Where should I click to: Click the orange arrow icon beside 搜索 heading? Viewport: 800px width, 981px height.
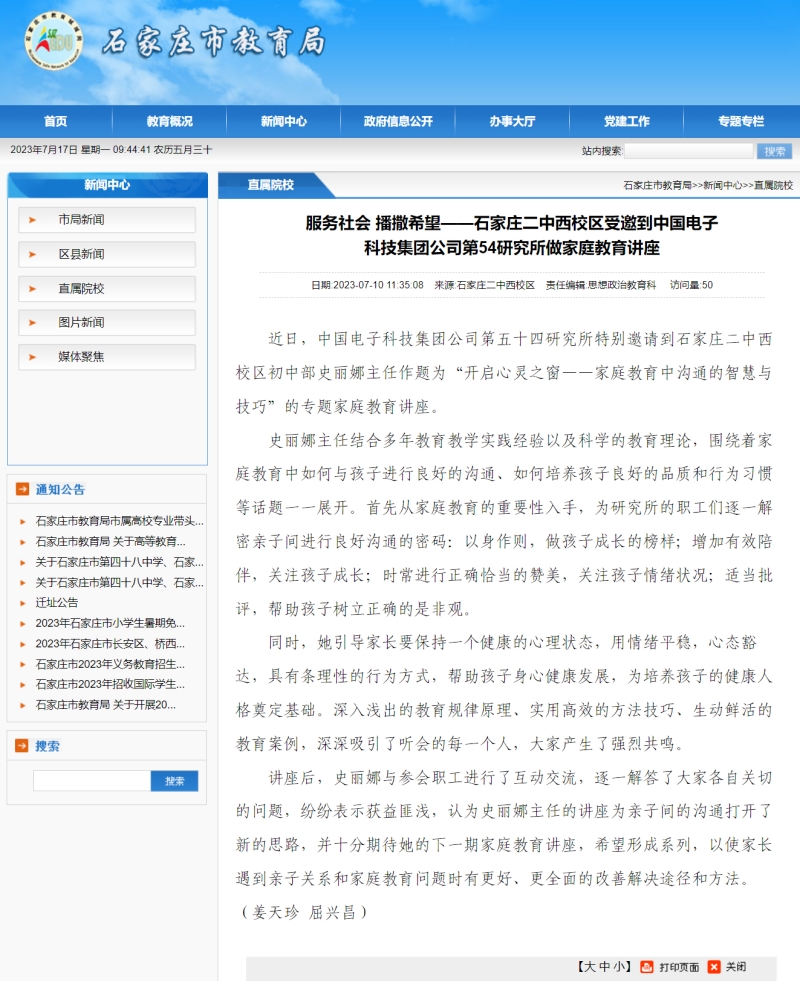[x=22, y=746]
